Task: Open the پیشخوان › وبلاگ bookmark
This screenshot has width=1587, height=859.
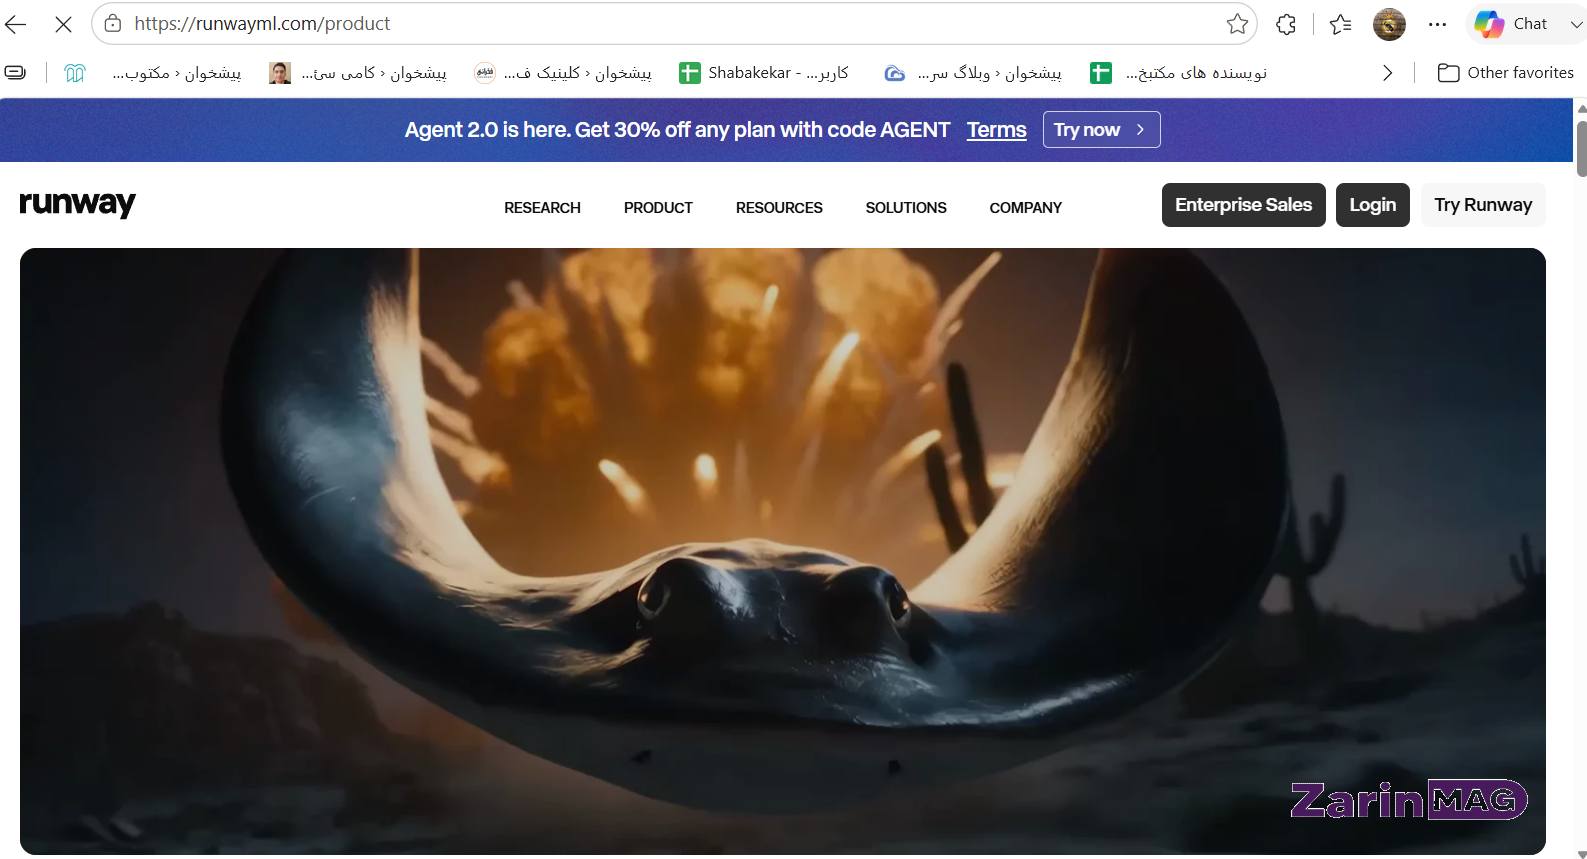Action: click(x=973, y=73)
